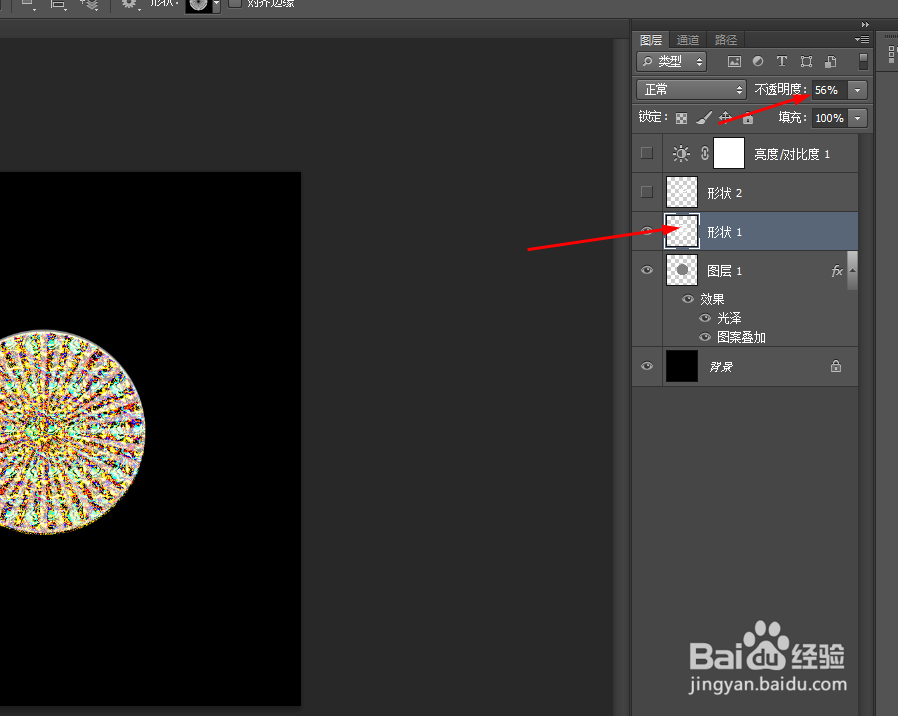Hide the 背景 layer

click(x=647, y=366)
